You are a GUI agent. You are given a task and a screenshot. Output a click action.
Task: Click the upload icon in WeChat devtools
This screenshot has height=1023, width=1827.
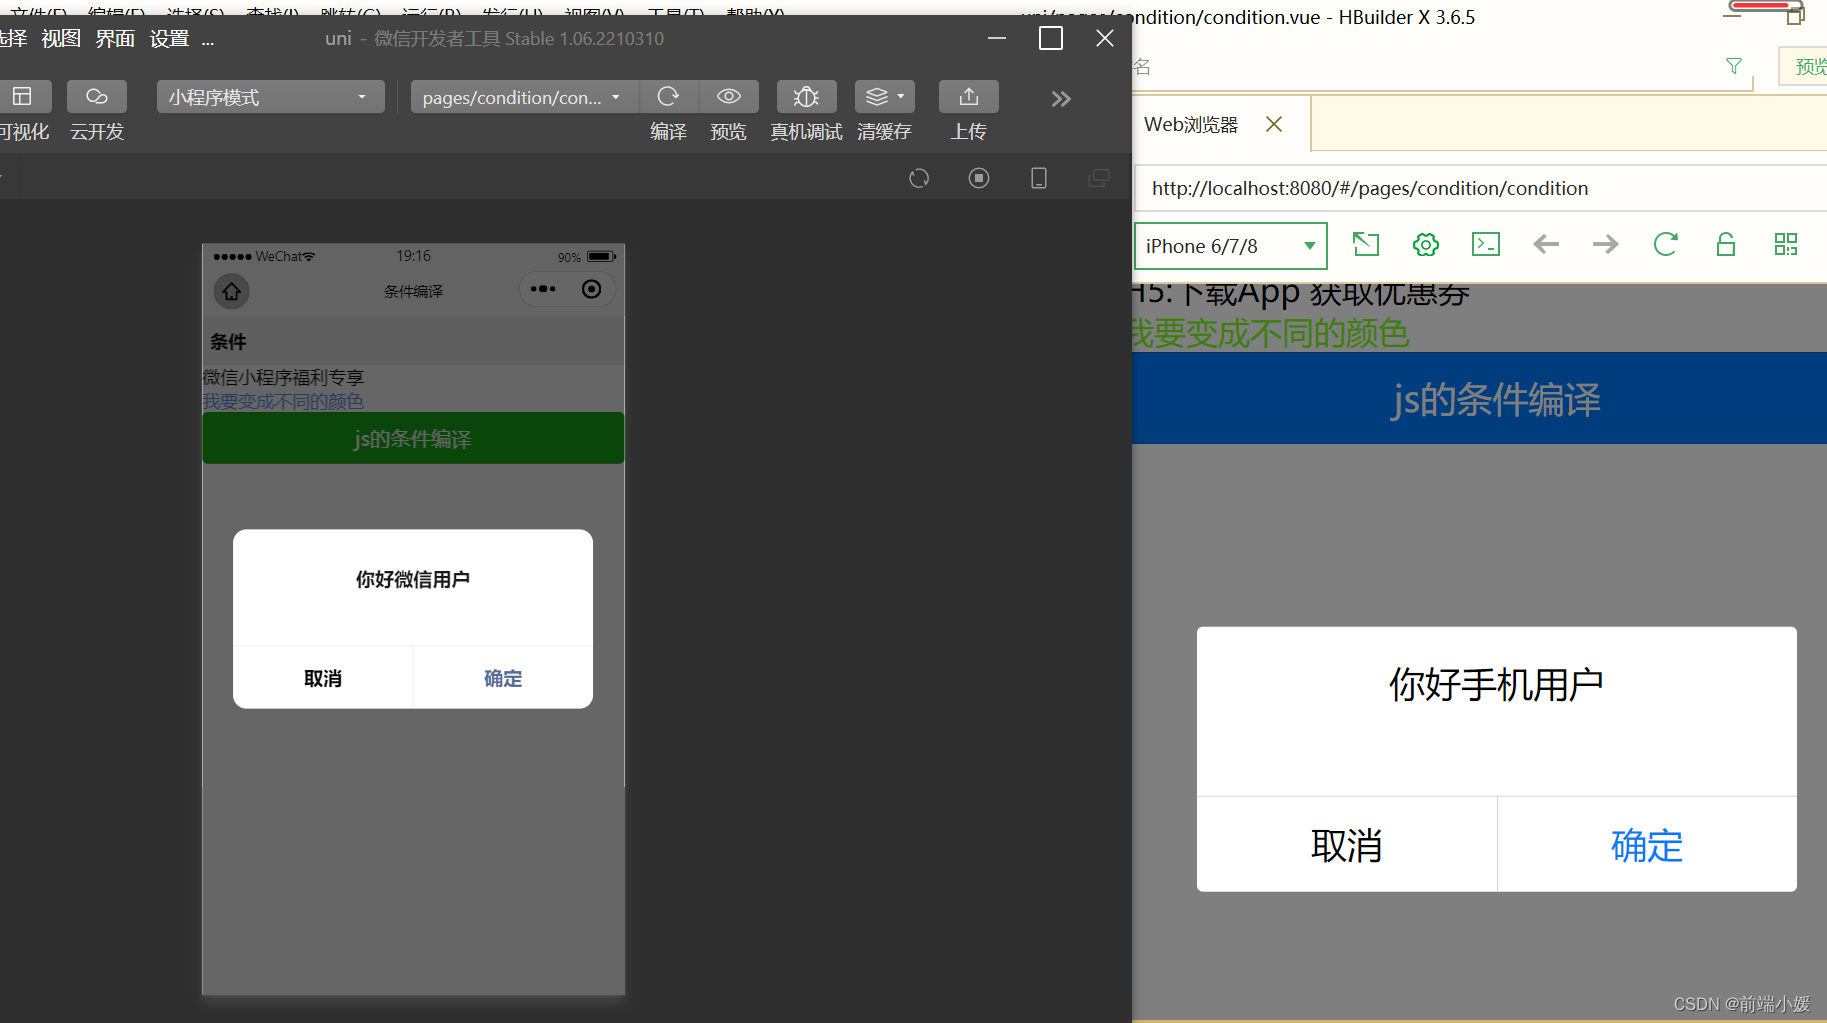point(968,97)
